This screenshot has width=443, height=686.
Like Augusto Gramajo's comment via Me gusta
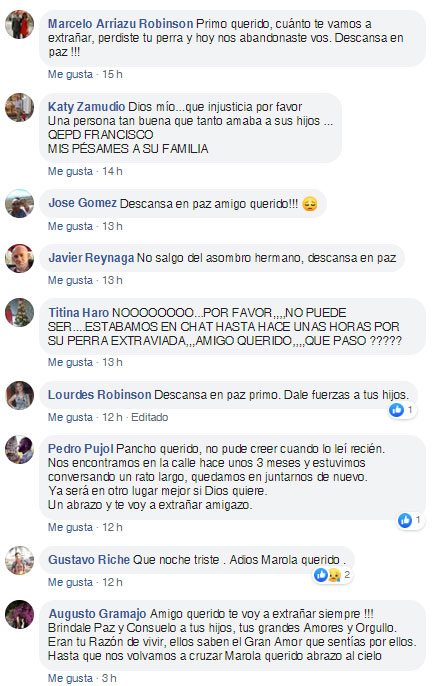(70, 678)
